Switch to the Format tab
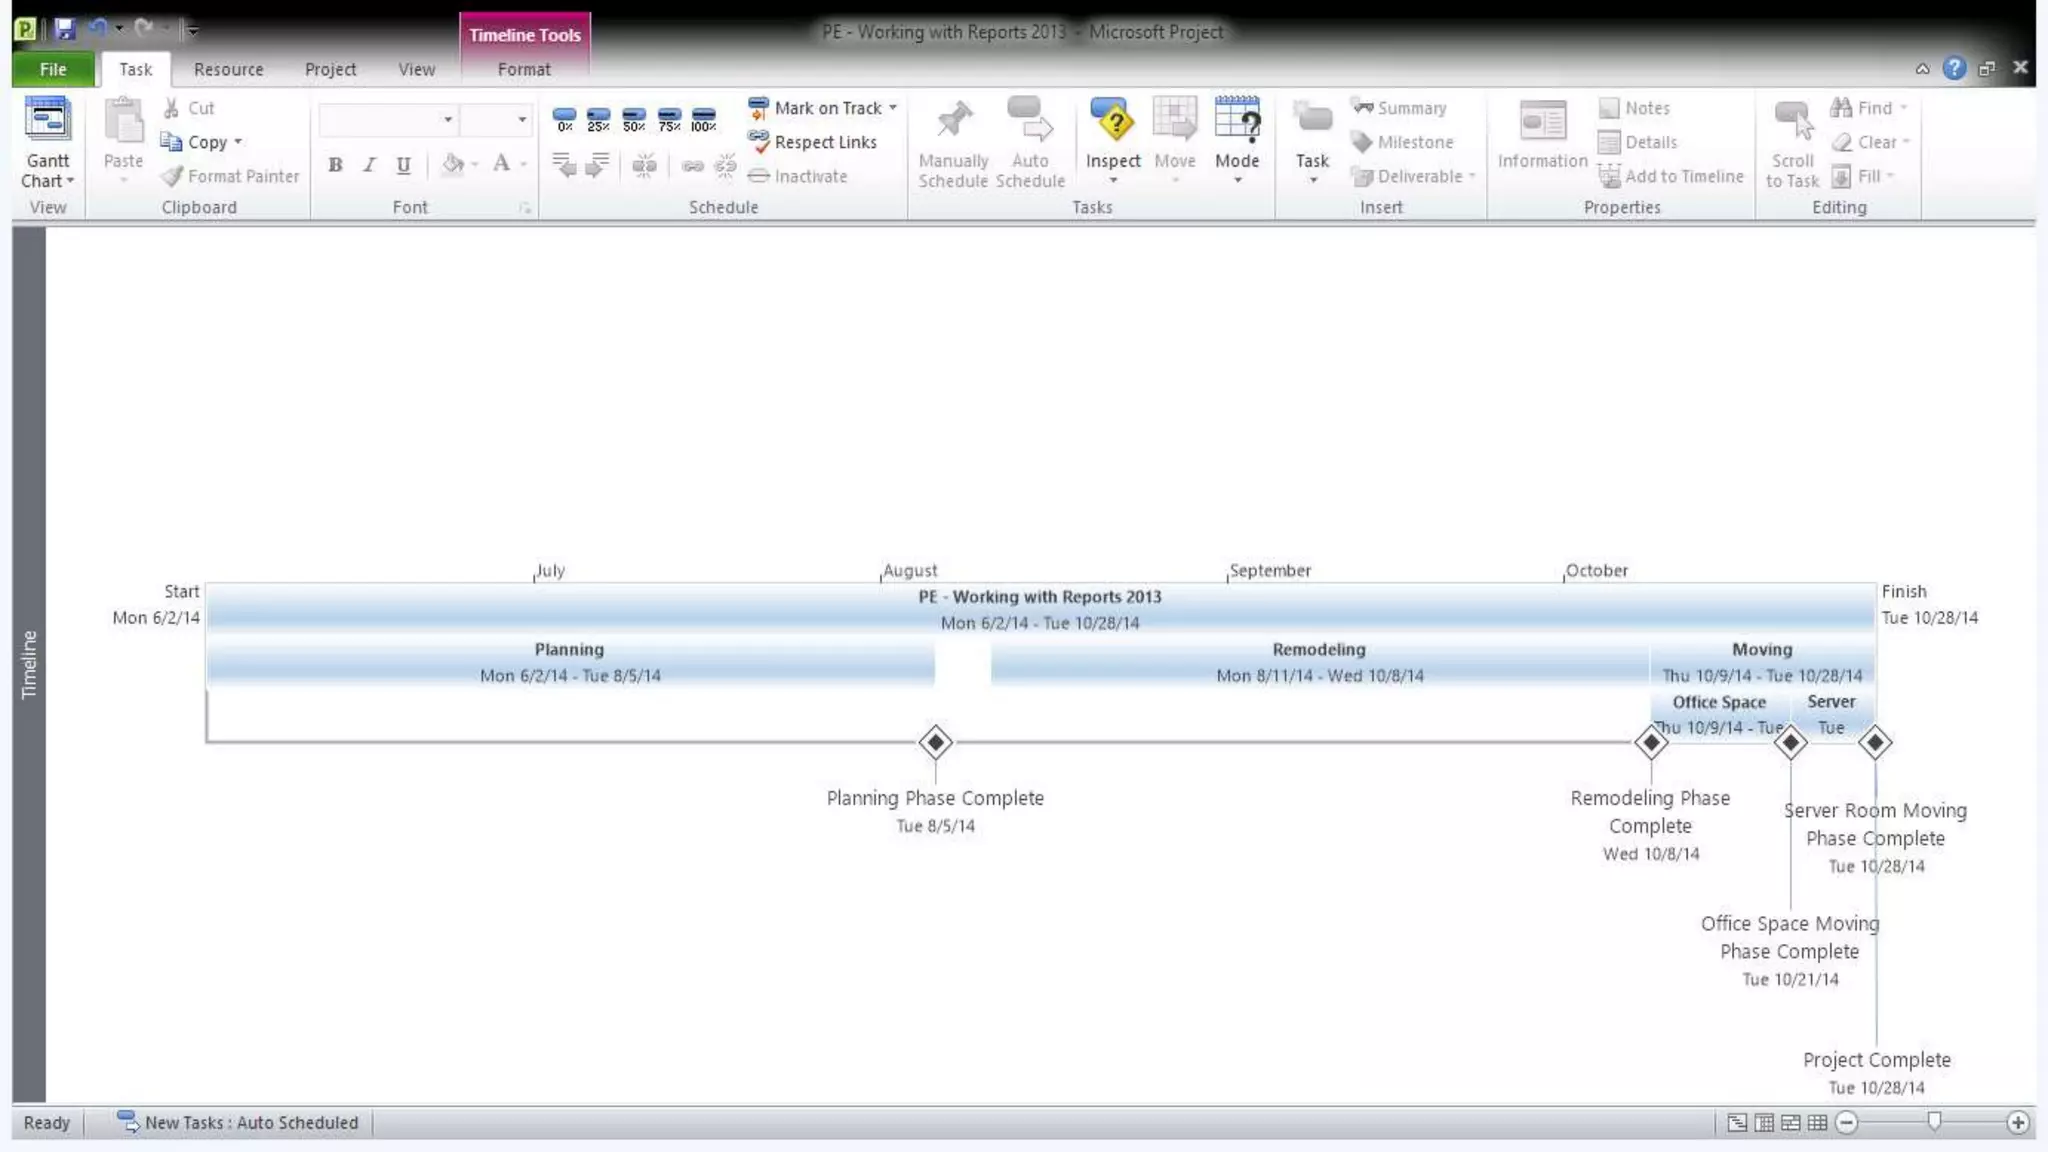The image size is (2048, 1152). coord(524,69)
